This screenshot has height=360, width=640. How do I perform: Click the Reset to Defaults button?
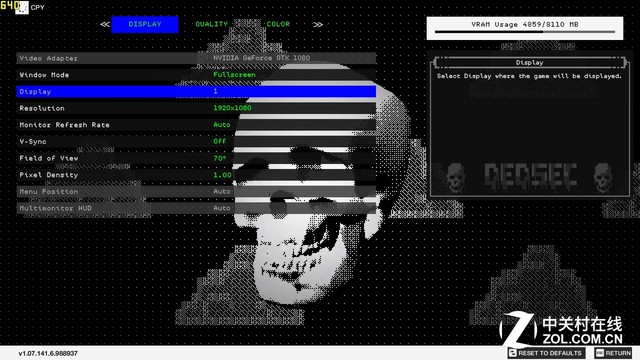[x=546, y=353]
